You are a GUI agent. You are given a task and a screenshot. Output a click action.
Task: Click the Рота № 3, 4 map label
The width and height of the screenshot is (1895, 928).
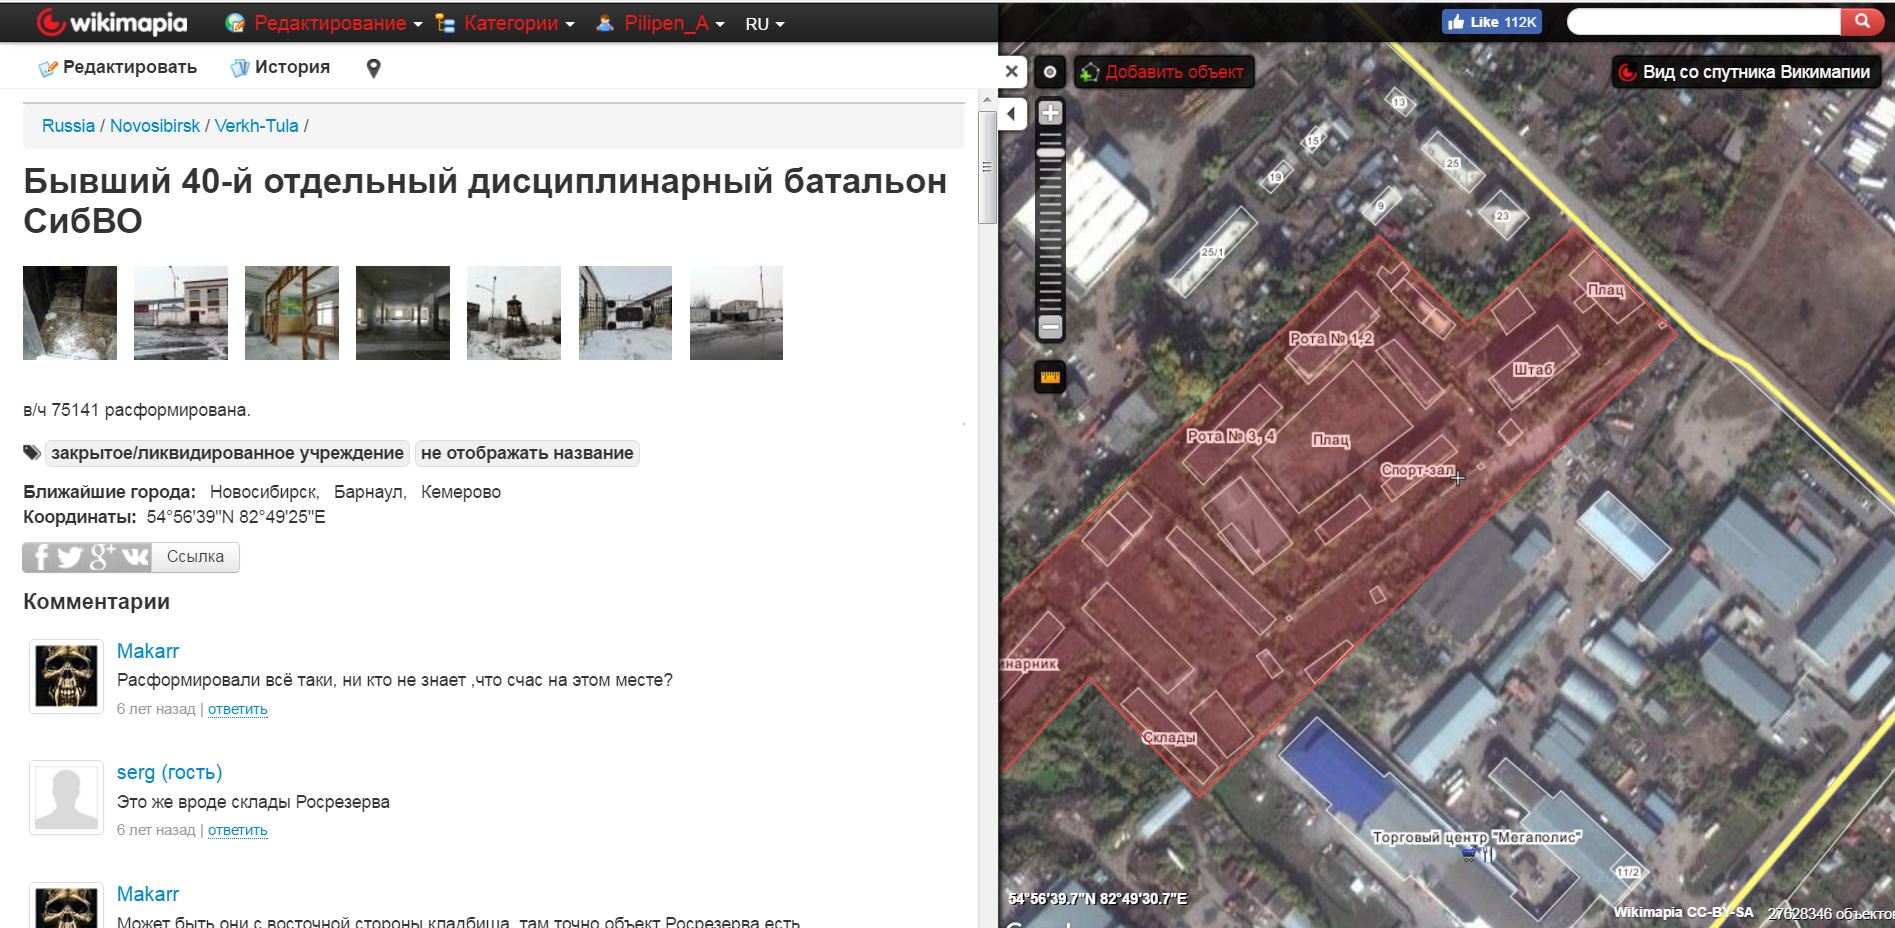[1231, 436]
